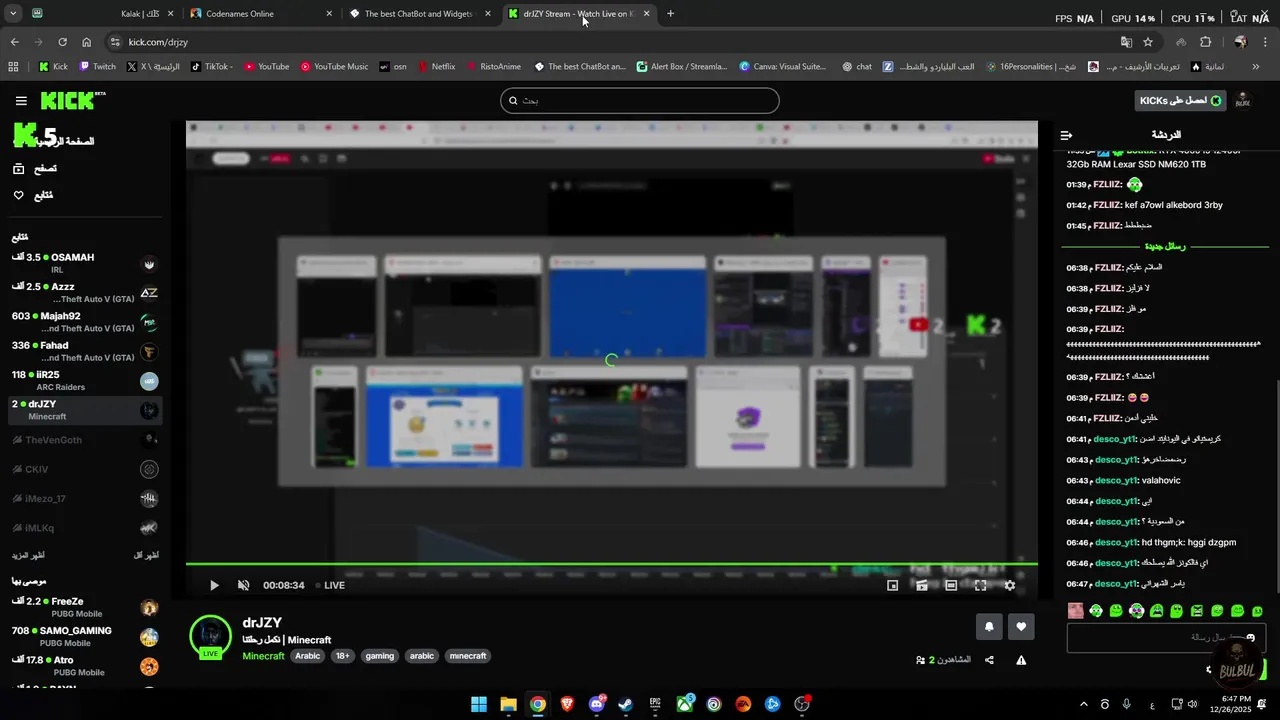Enter fullscreen mode in player
Viewport: 1280px width, 720px height.
pyautogui.click(x=981, y=585)
